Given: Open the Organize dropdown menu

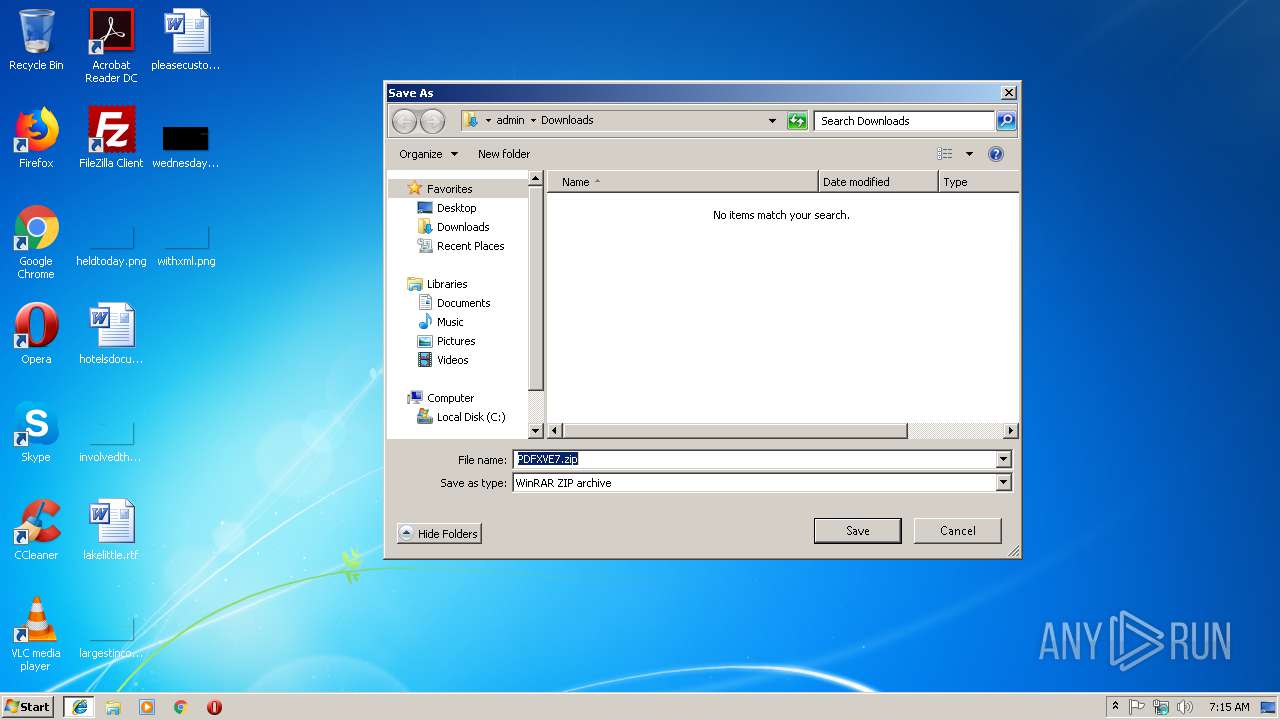Looking at the screenshot, I should click(x=428, y=154).
